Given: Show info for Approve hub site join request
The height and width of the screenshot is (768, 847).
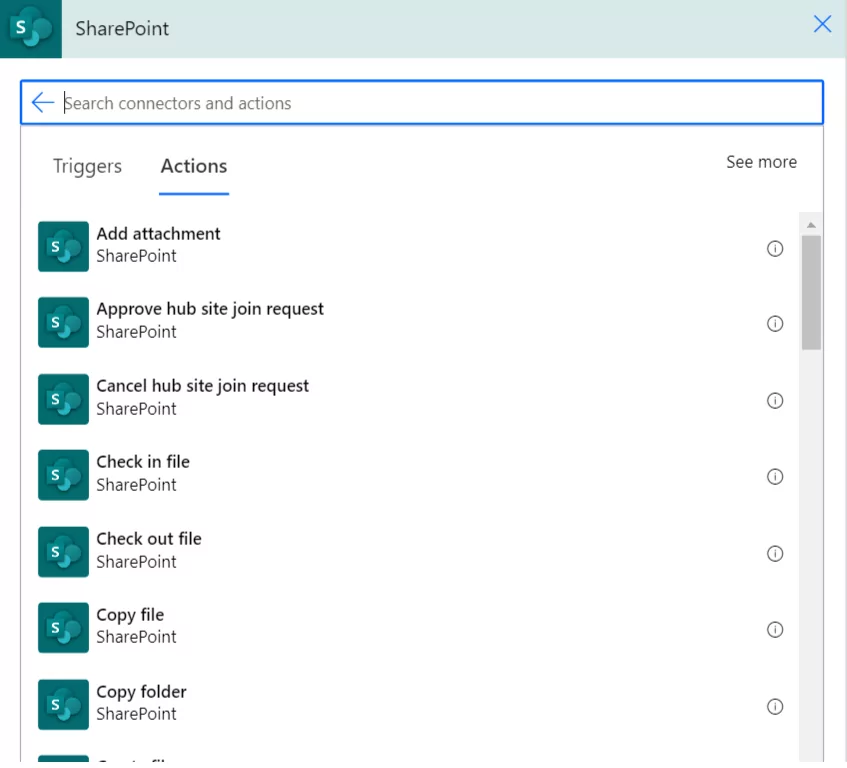Looking at the screenshot, I should [775, 324].
